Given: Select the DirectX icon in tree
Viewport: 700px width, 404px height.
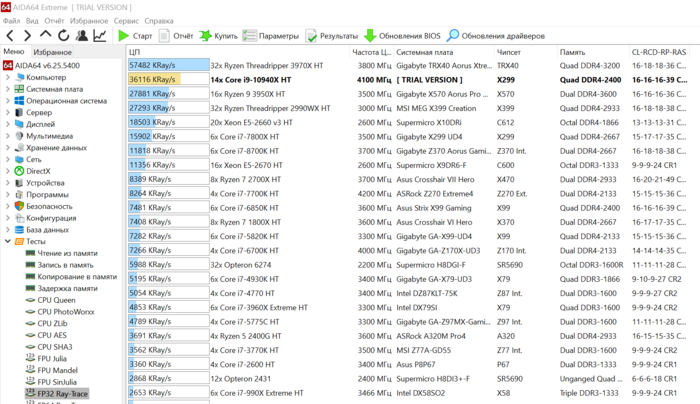Looking at the screenshot, I should (x=19, y=171).
